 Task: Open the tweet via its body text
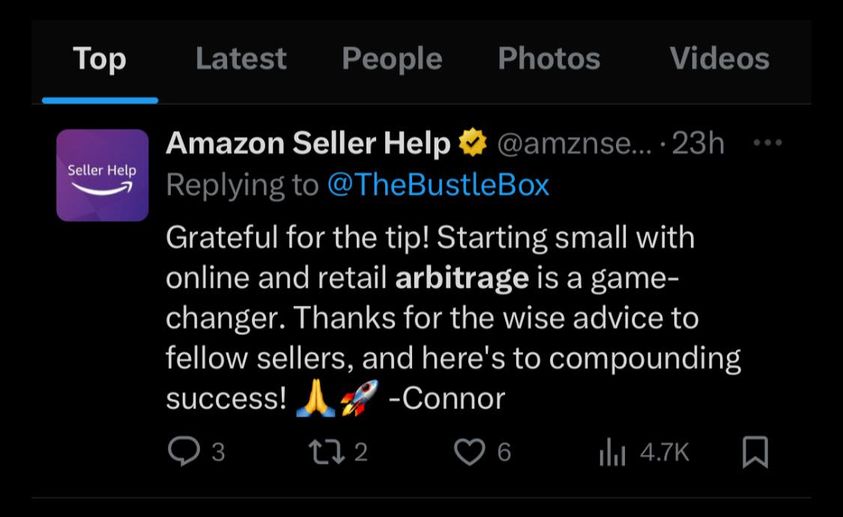[453, 318]
